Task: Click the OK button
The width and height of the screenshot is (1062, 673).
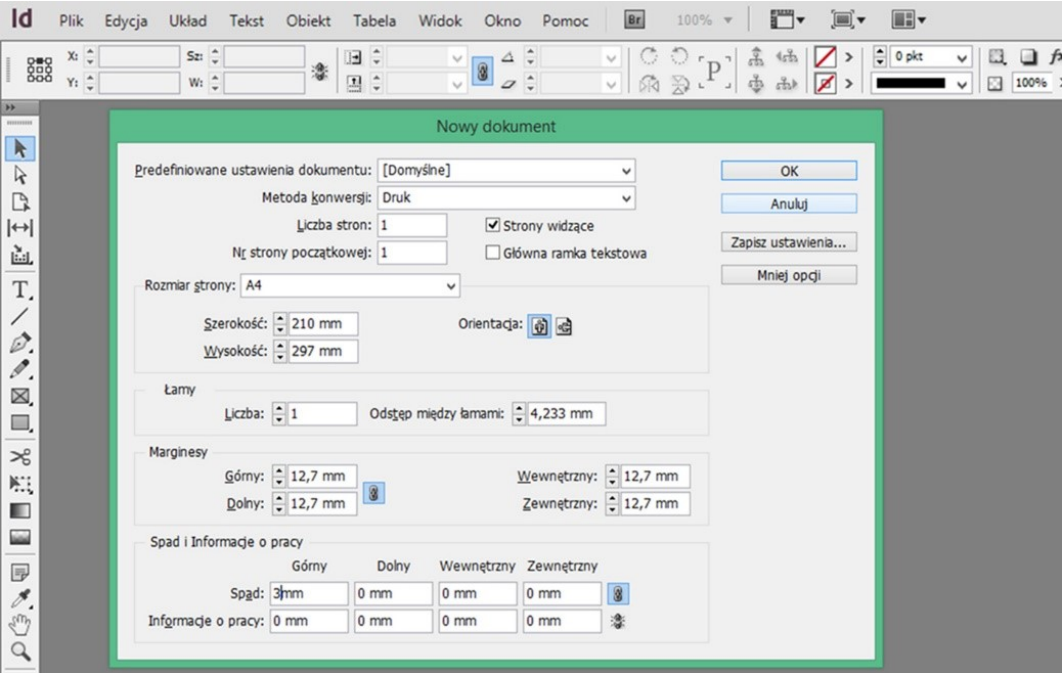Action: click(788, 171)
